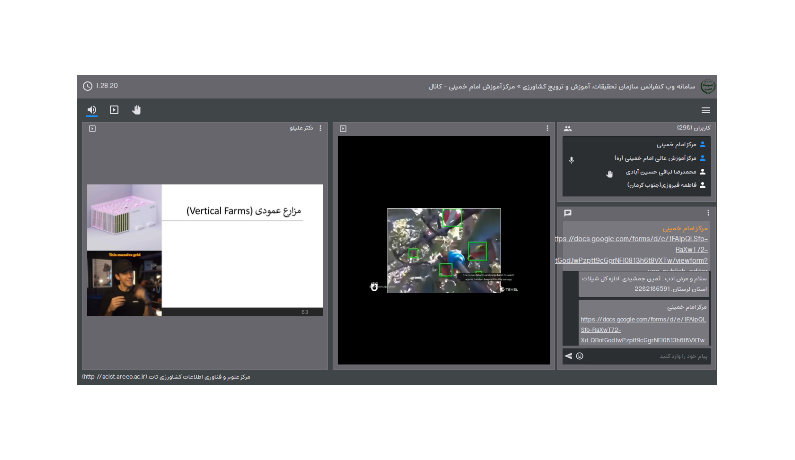The height and width of the screenshot is (460, 795).
Task: Raise hand using the toolbar hand icon
Action: click(136, 110)
